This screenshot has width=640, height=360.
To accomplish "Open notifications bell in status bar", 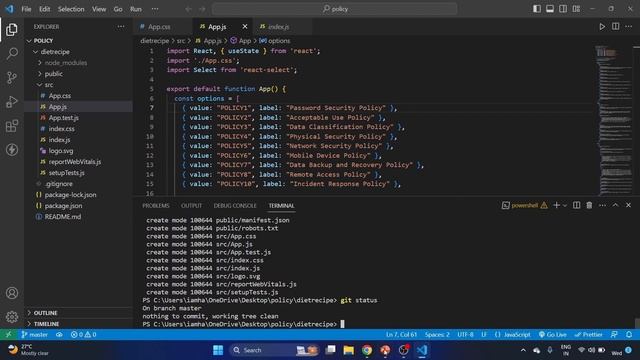I will click(x=629, y=334).
